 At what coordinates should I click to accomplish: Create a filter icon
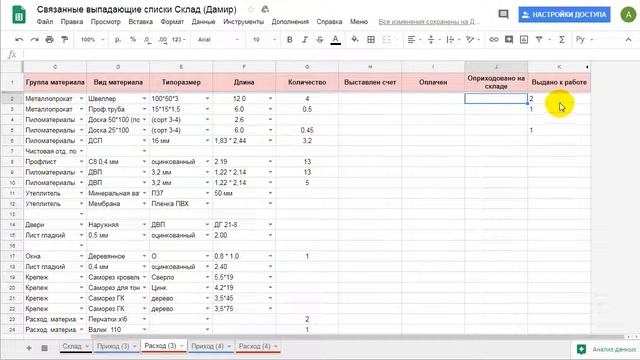[x=539, y=40]
